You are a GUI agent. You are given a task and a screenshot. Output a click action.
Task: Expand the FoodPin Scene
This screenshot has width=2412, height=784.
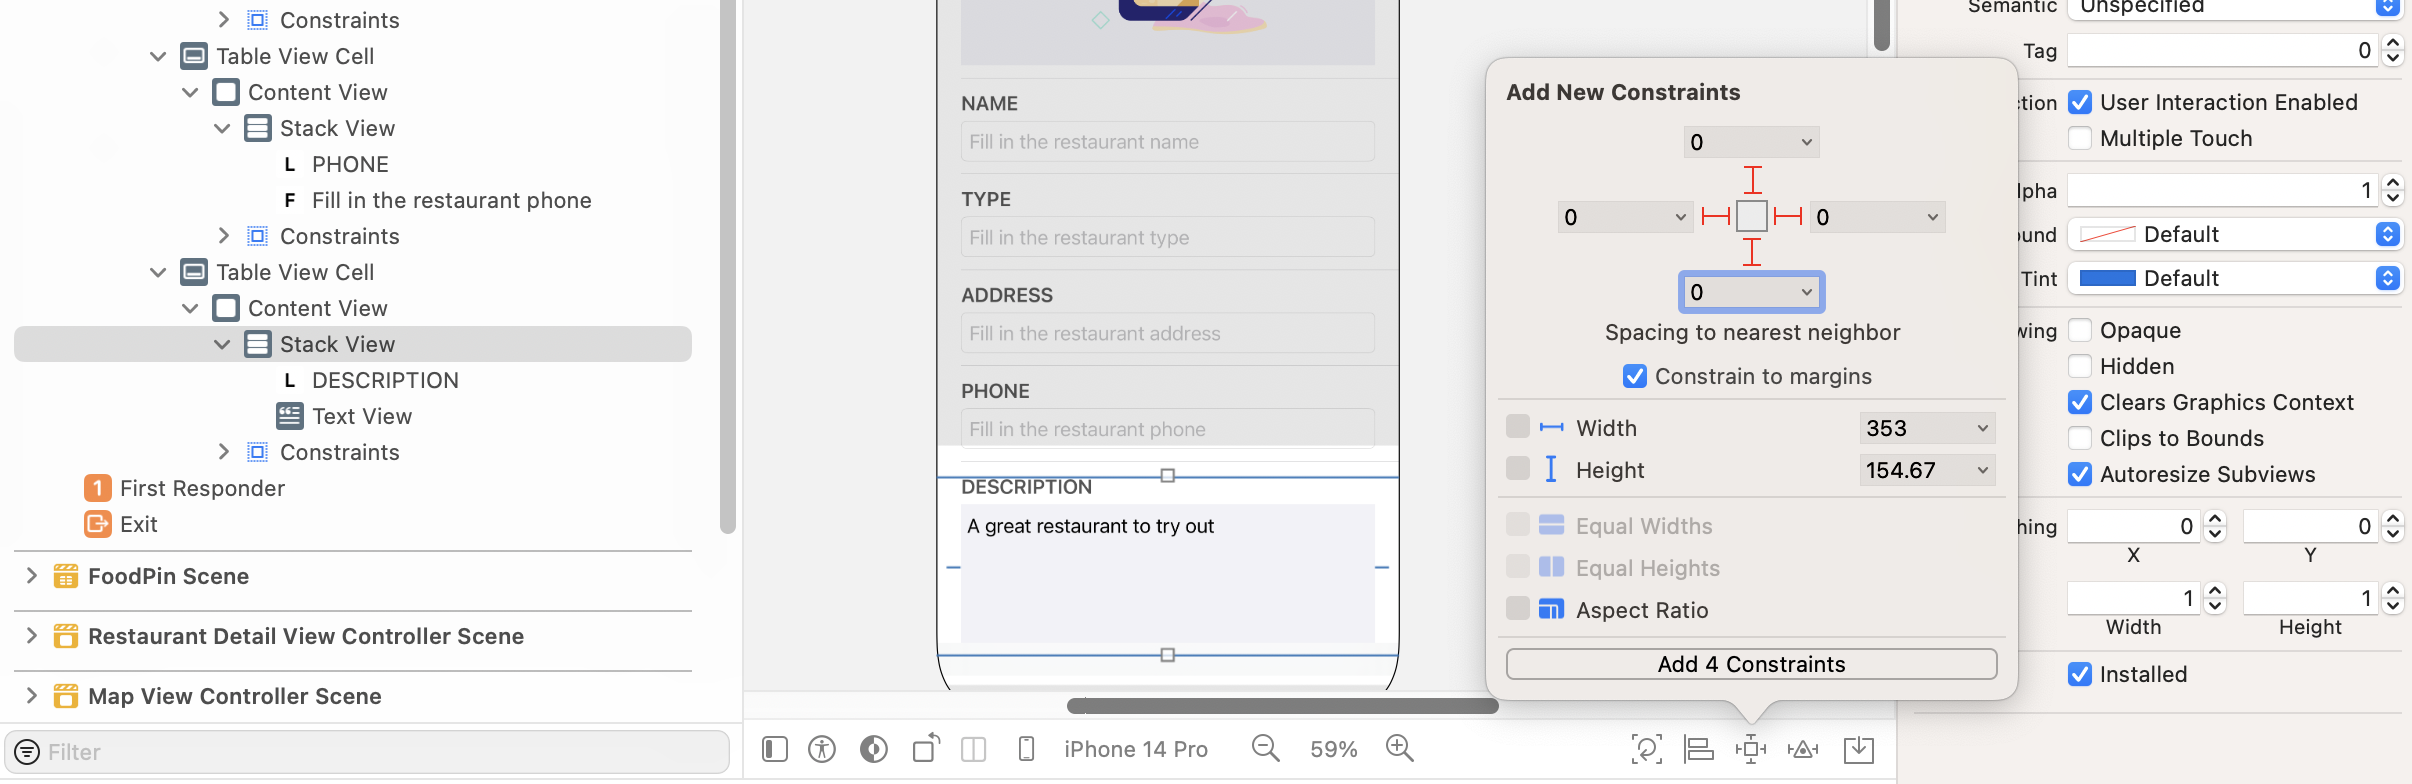point(31,576)
